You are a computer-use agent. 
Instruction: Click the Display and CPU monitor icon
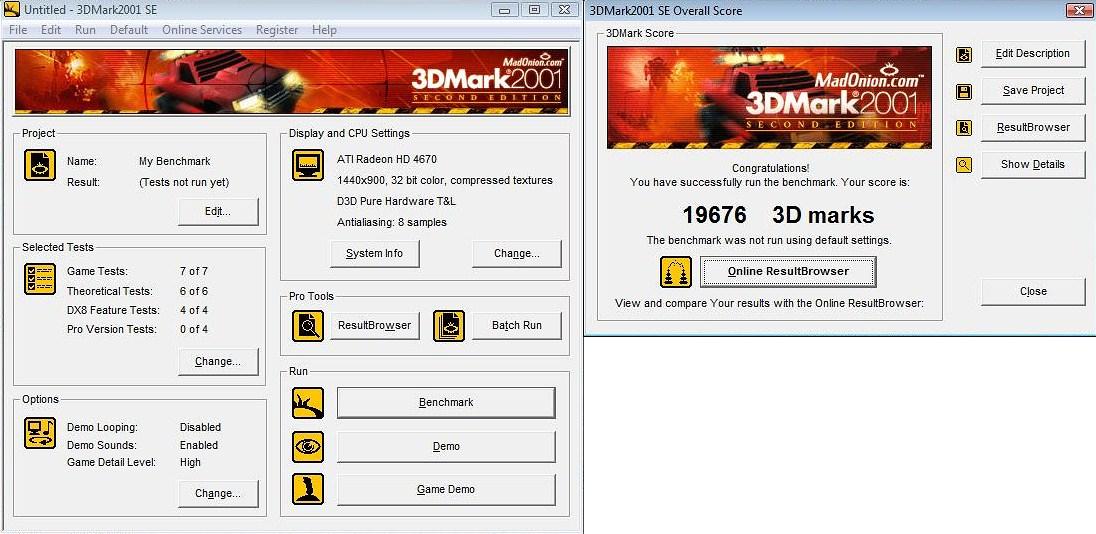click(307, 165)
